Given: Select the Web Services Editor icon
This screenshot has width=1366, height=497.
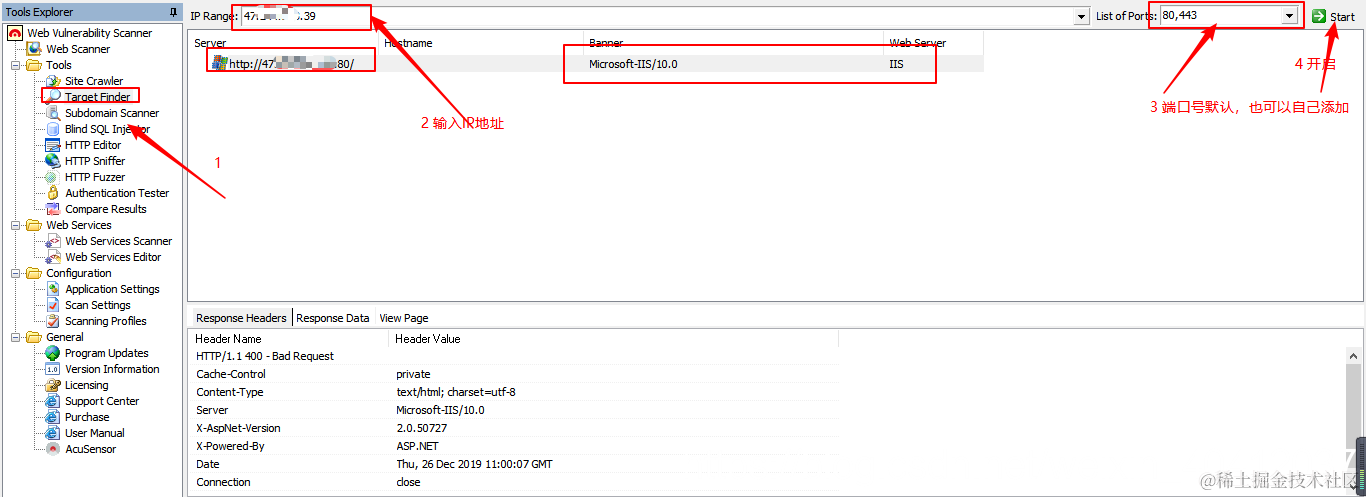Looking at the screenshot, I should coord(53,257).
